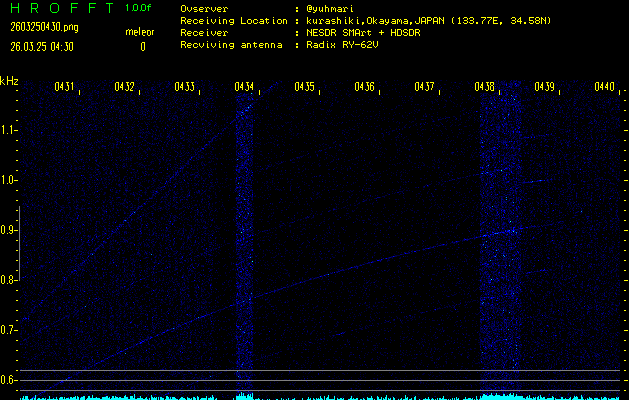Click the 0433 time marker
This screenshot has width=629, height=400.
(185, 87)
